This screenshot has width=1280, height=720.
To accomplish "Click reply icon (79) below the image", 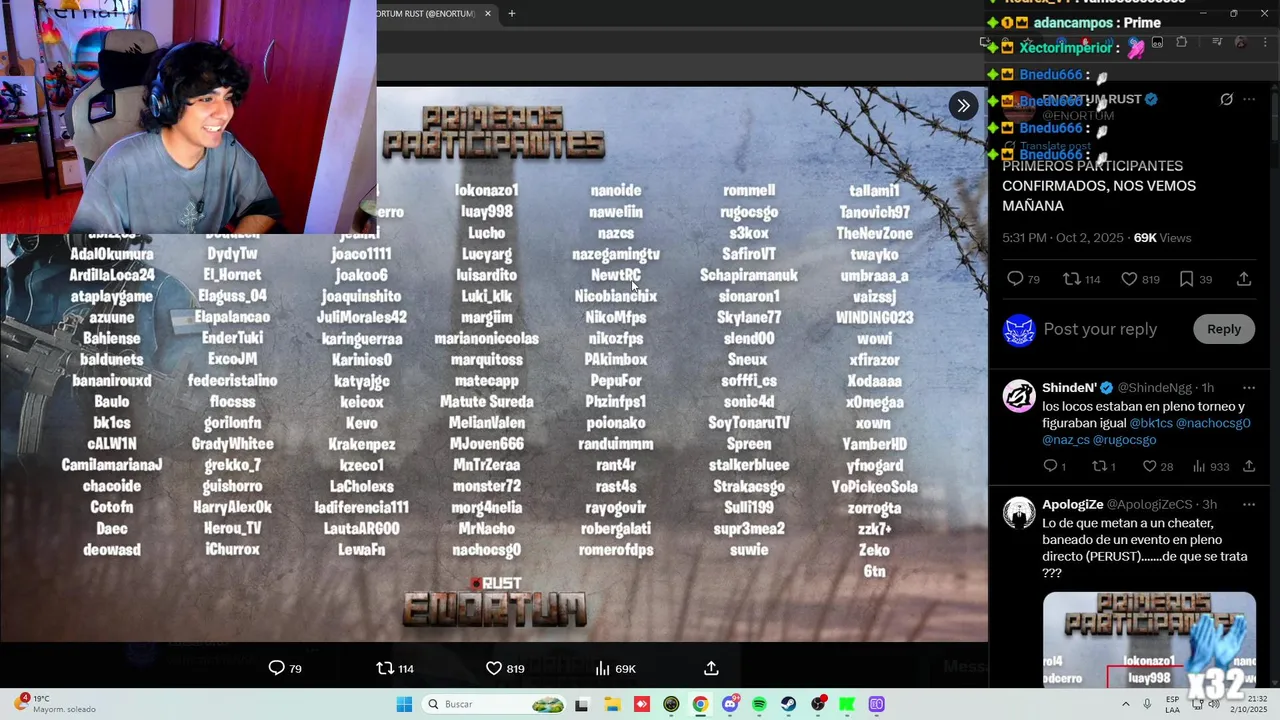I will [x=277, y=668].
